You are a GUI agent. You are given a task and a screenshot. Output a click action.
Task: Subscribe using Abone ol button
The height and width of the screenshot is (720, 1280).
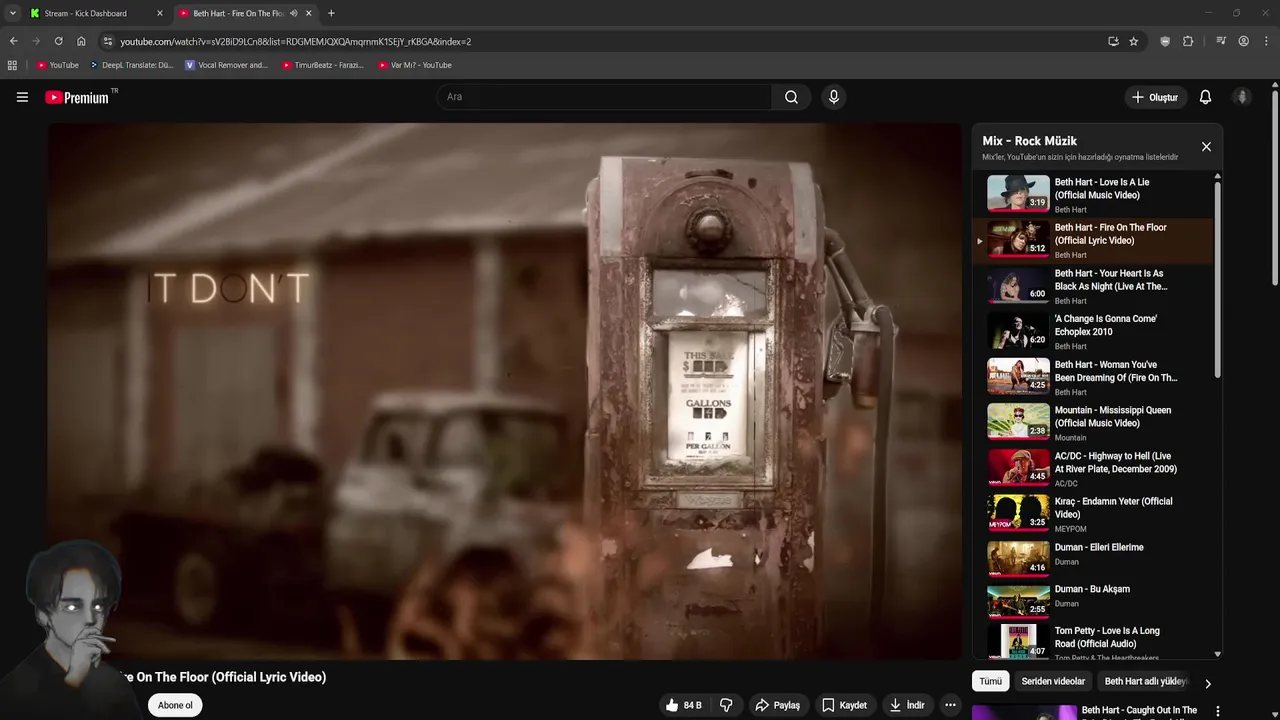[x=175, y=705]
